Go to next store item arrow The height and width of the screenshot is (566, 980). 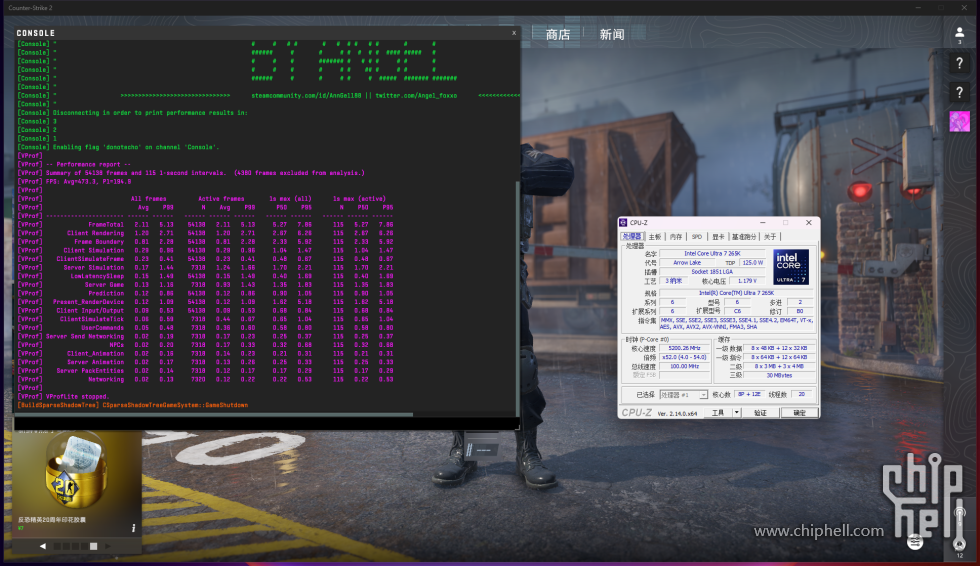(x=108, y=546)
